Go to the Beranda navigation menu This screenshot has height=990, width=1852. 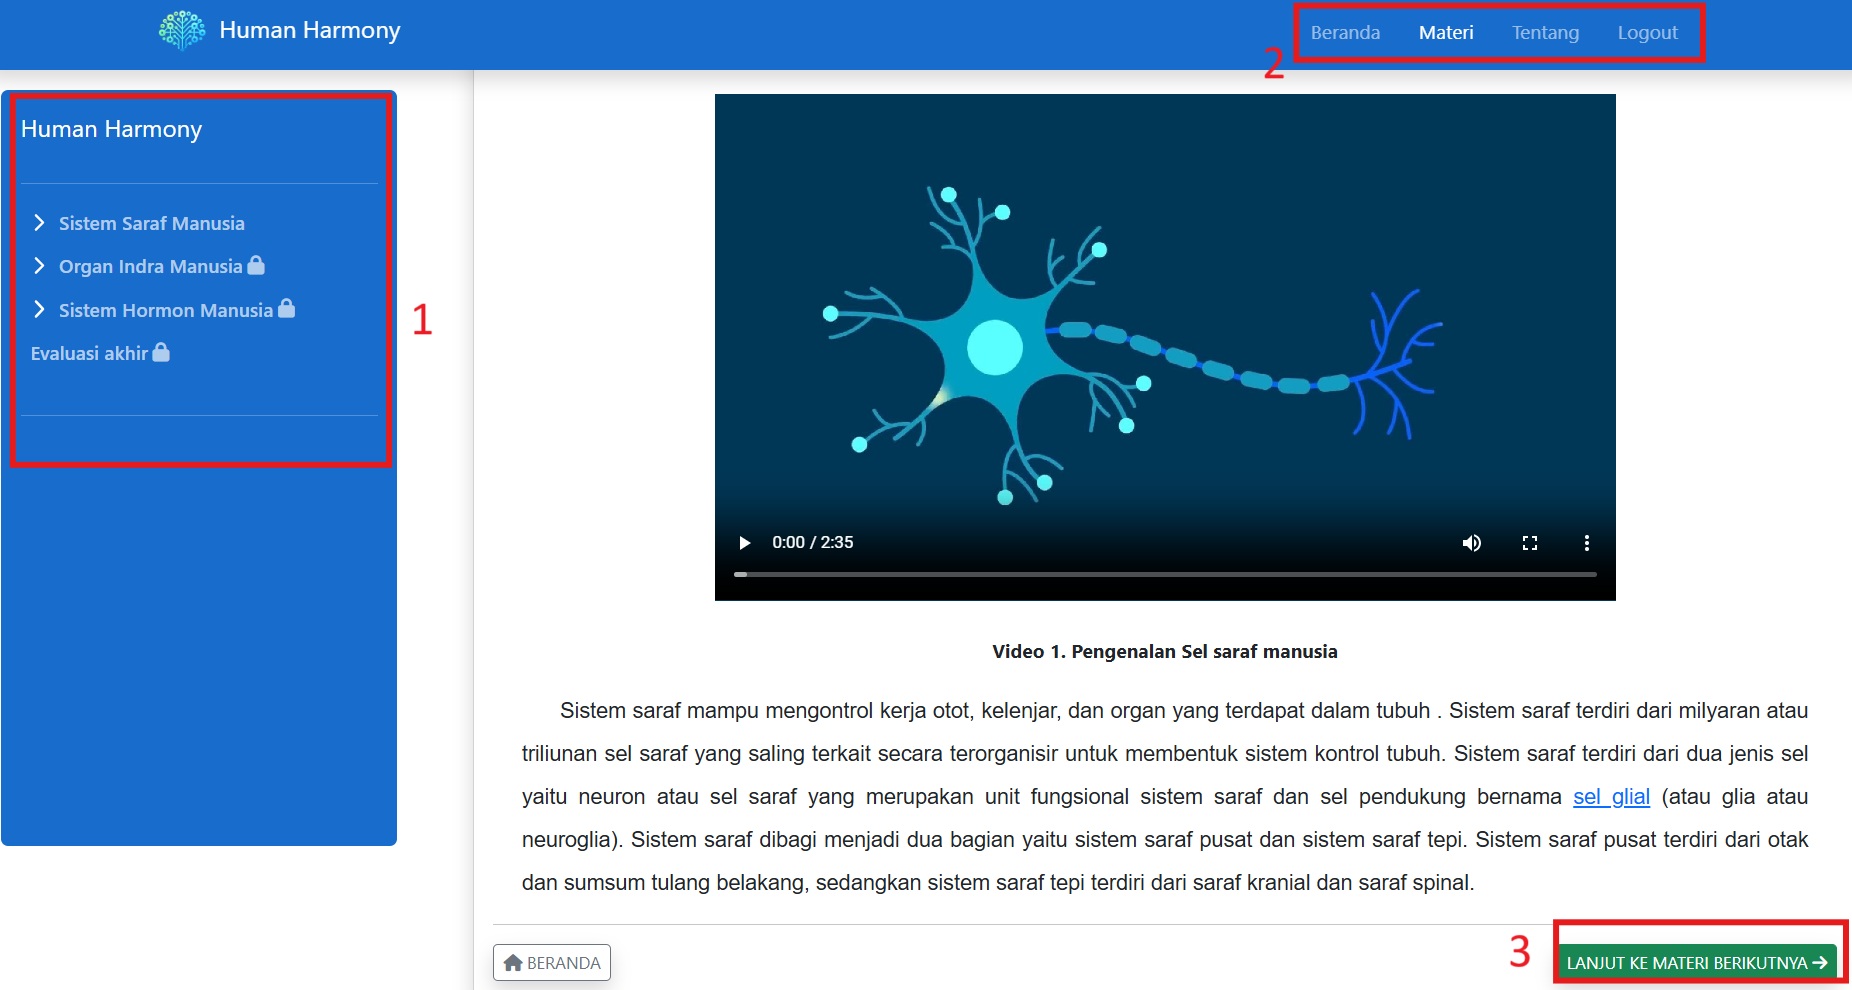[x=1345, y=33]
